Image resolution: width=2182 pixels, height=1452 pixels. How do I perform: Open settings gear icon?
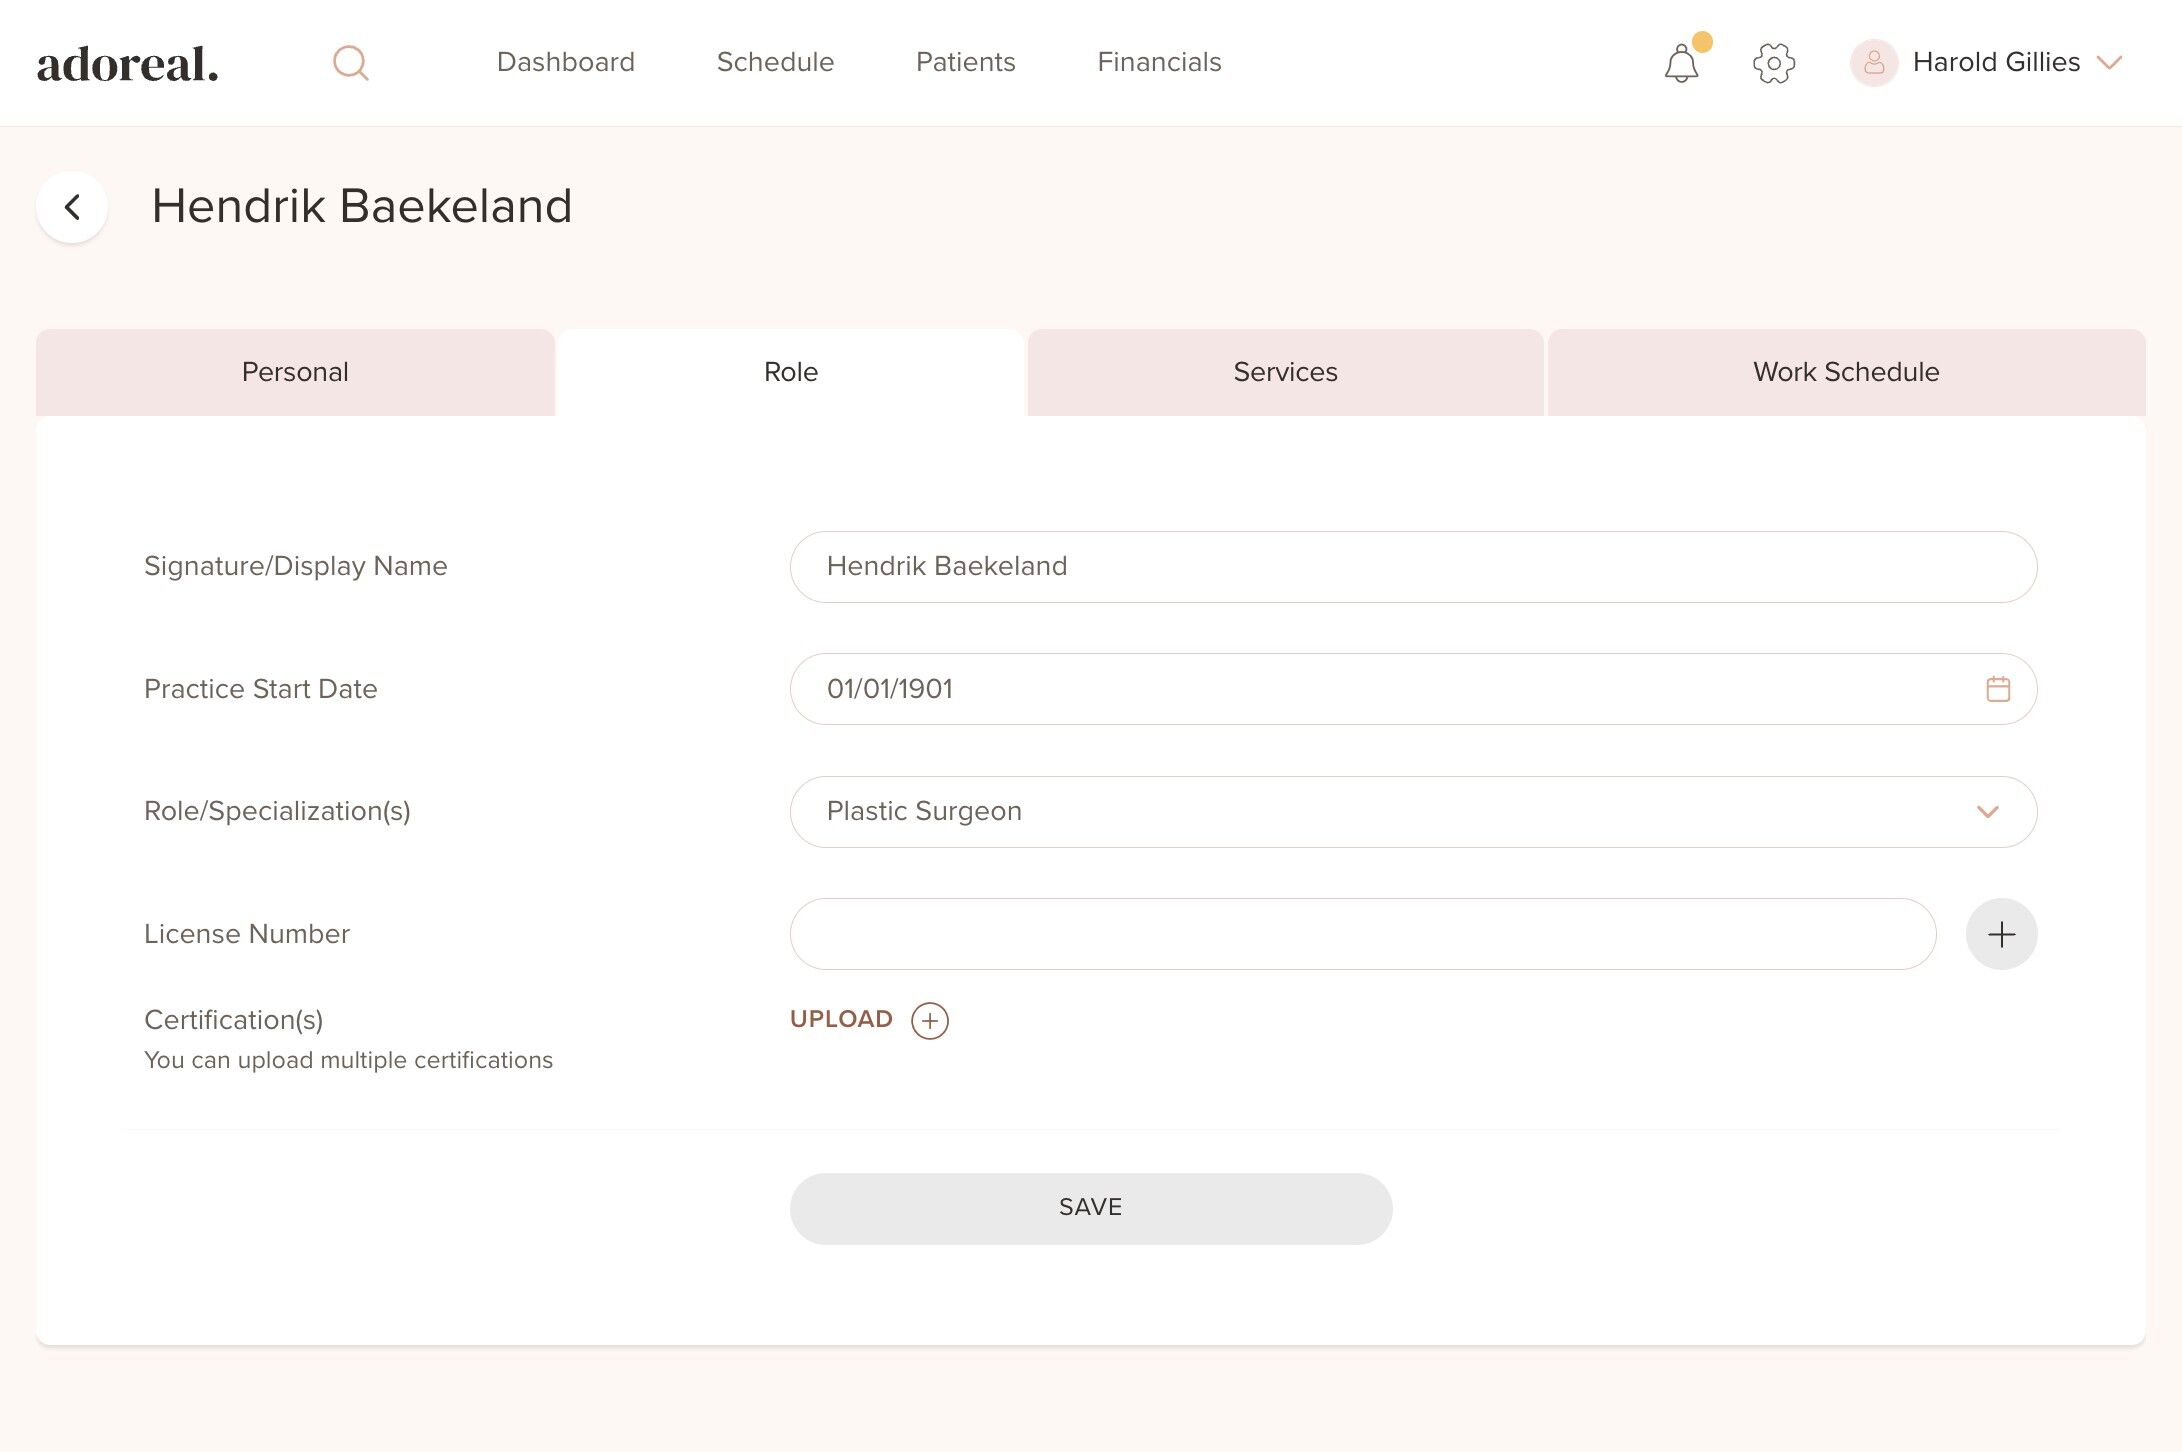[x=1774, y=63]
